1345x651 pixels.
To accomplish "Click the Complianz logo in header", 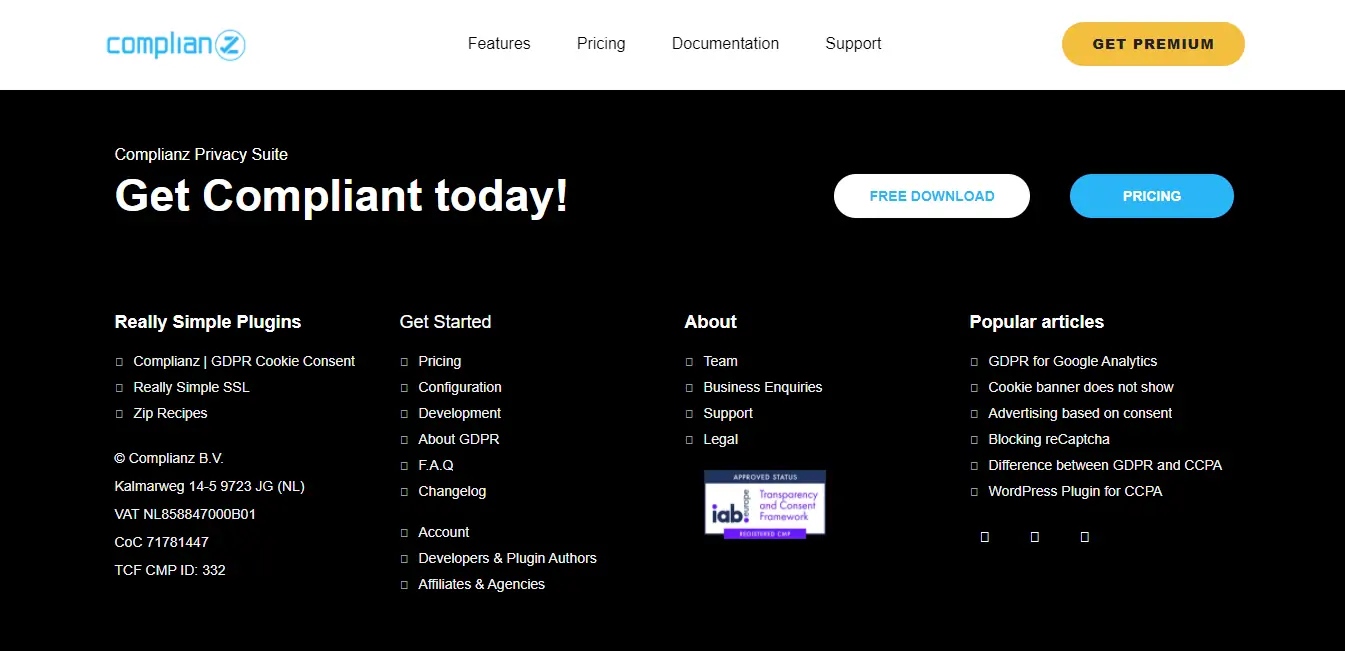I will coord(176,44).
